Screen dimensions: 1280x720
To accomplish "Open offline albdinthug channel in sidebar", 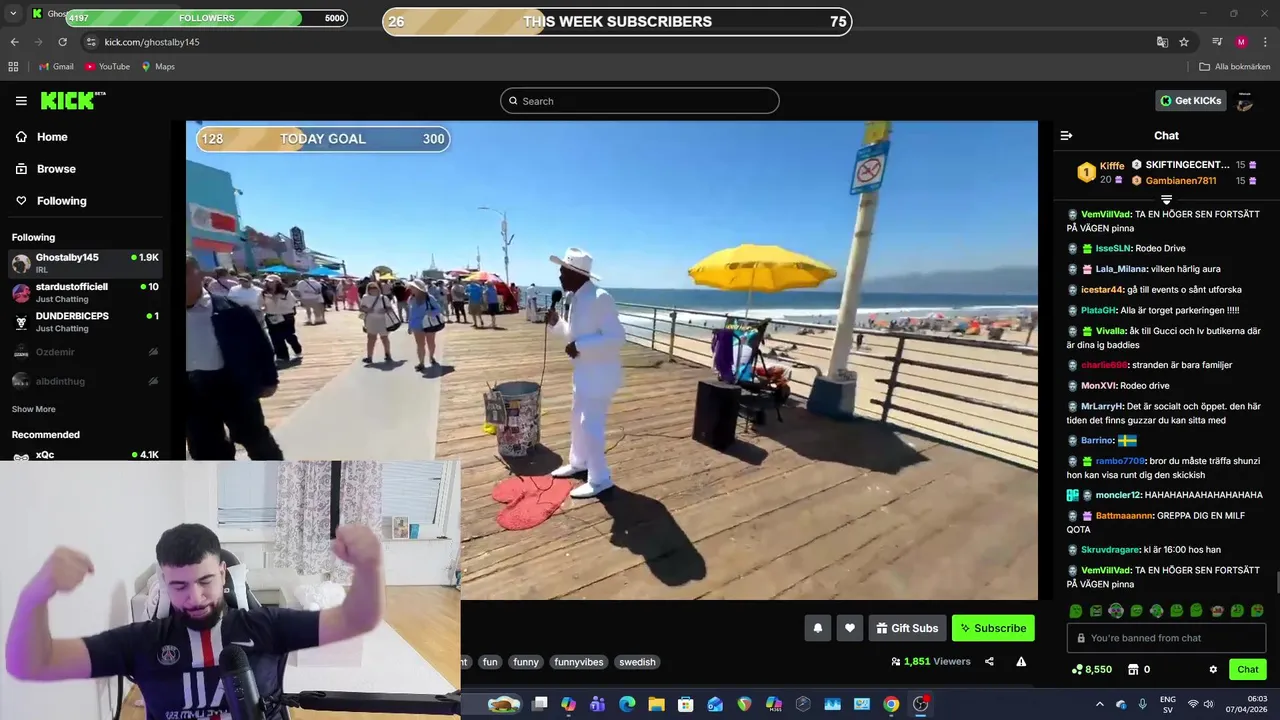I will (x=85, y=381).
